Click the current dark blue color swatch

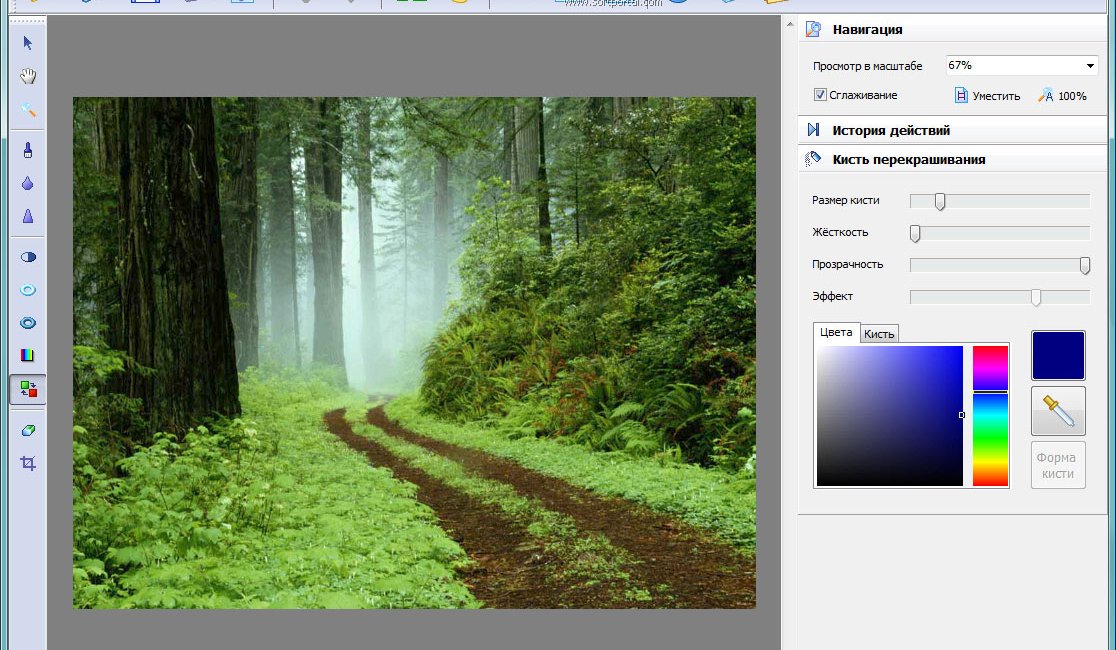click(1058, 355)
